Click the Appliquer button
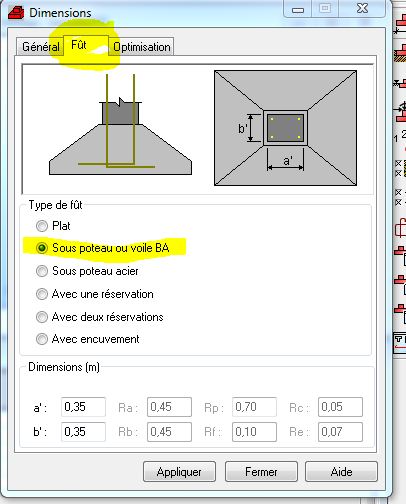This screenshot has width=406, height=504. click(x=179, y=472)
